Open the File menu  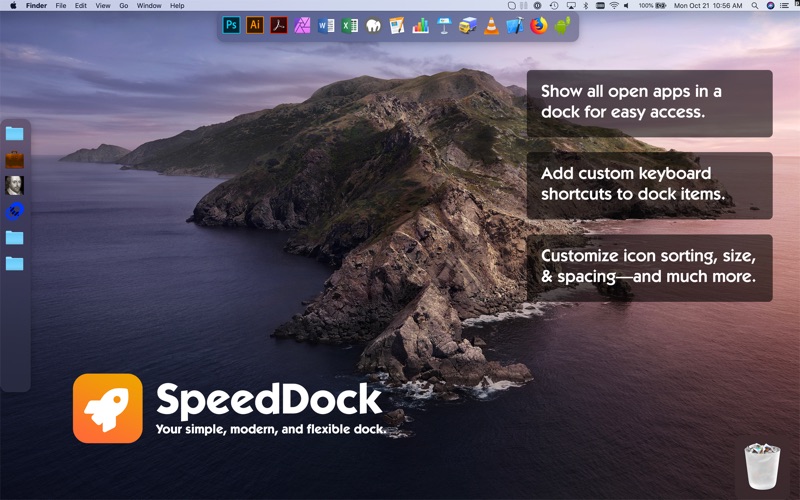61,6
